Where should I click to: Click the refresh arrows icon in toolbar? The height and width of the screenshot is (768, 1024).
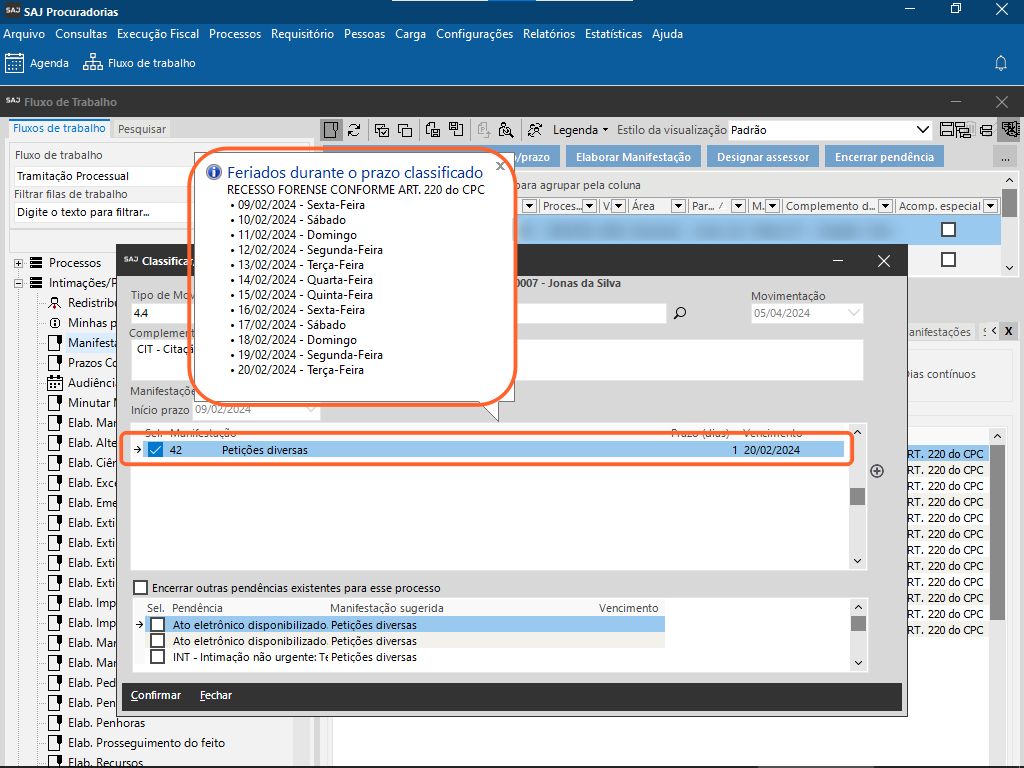(354, 130)
